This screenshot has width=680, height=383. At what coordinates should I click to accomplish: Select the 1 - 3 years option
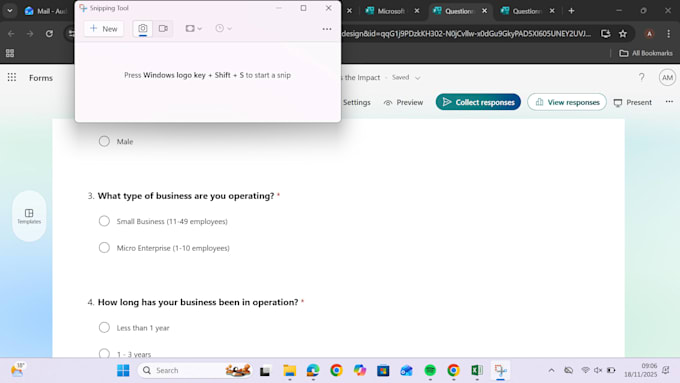coord(104,354)
